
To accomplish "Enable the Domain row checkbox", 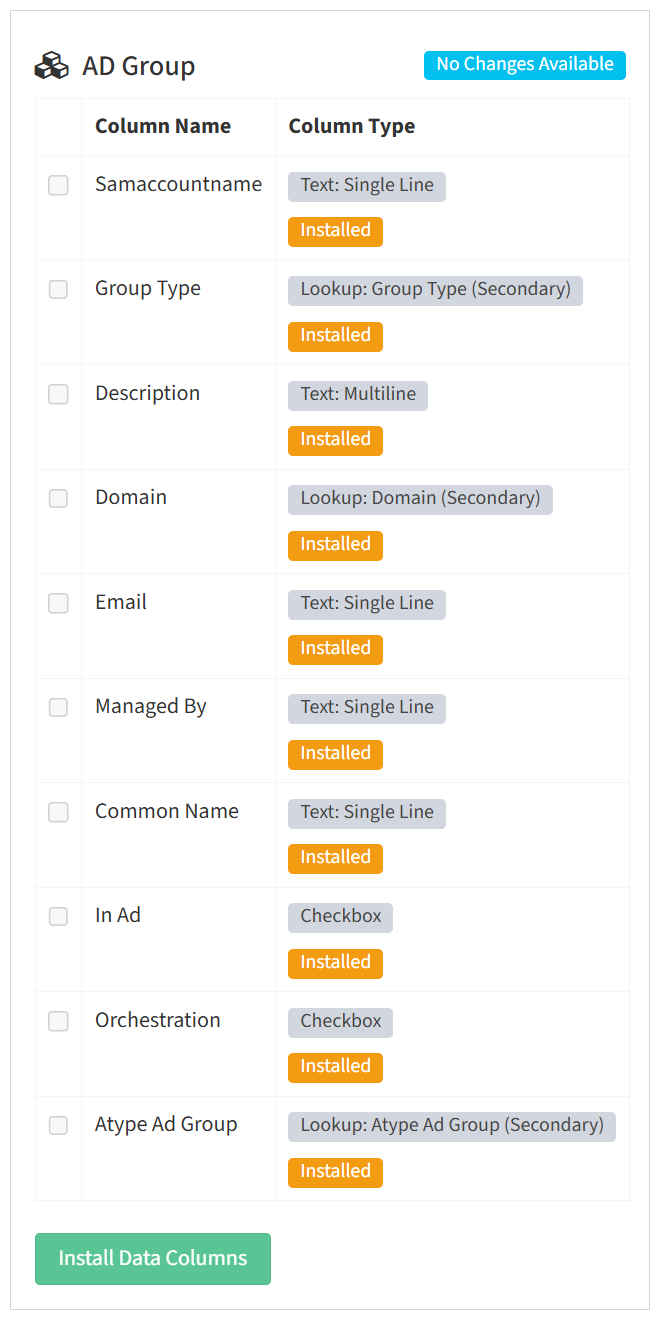I will click(59, 498).
